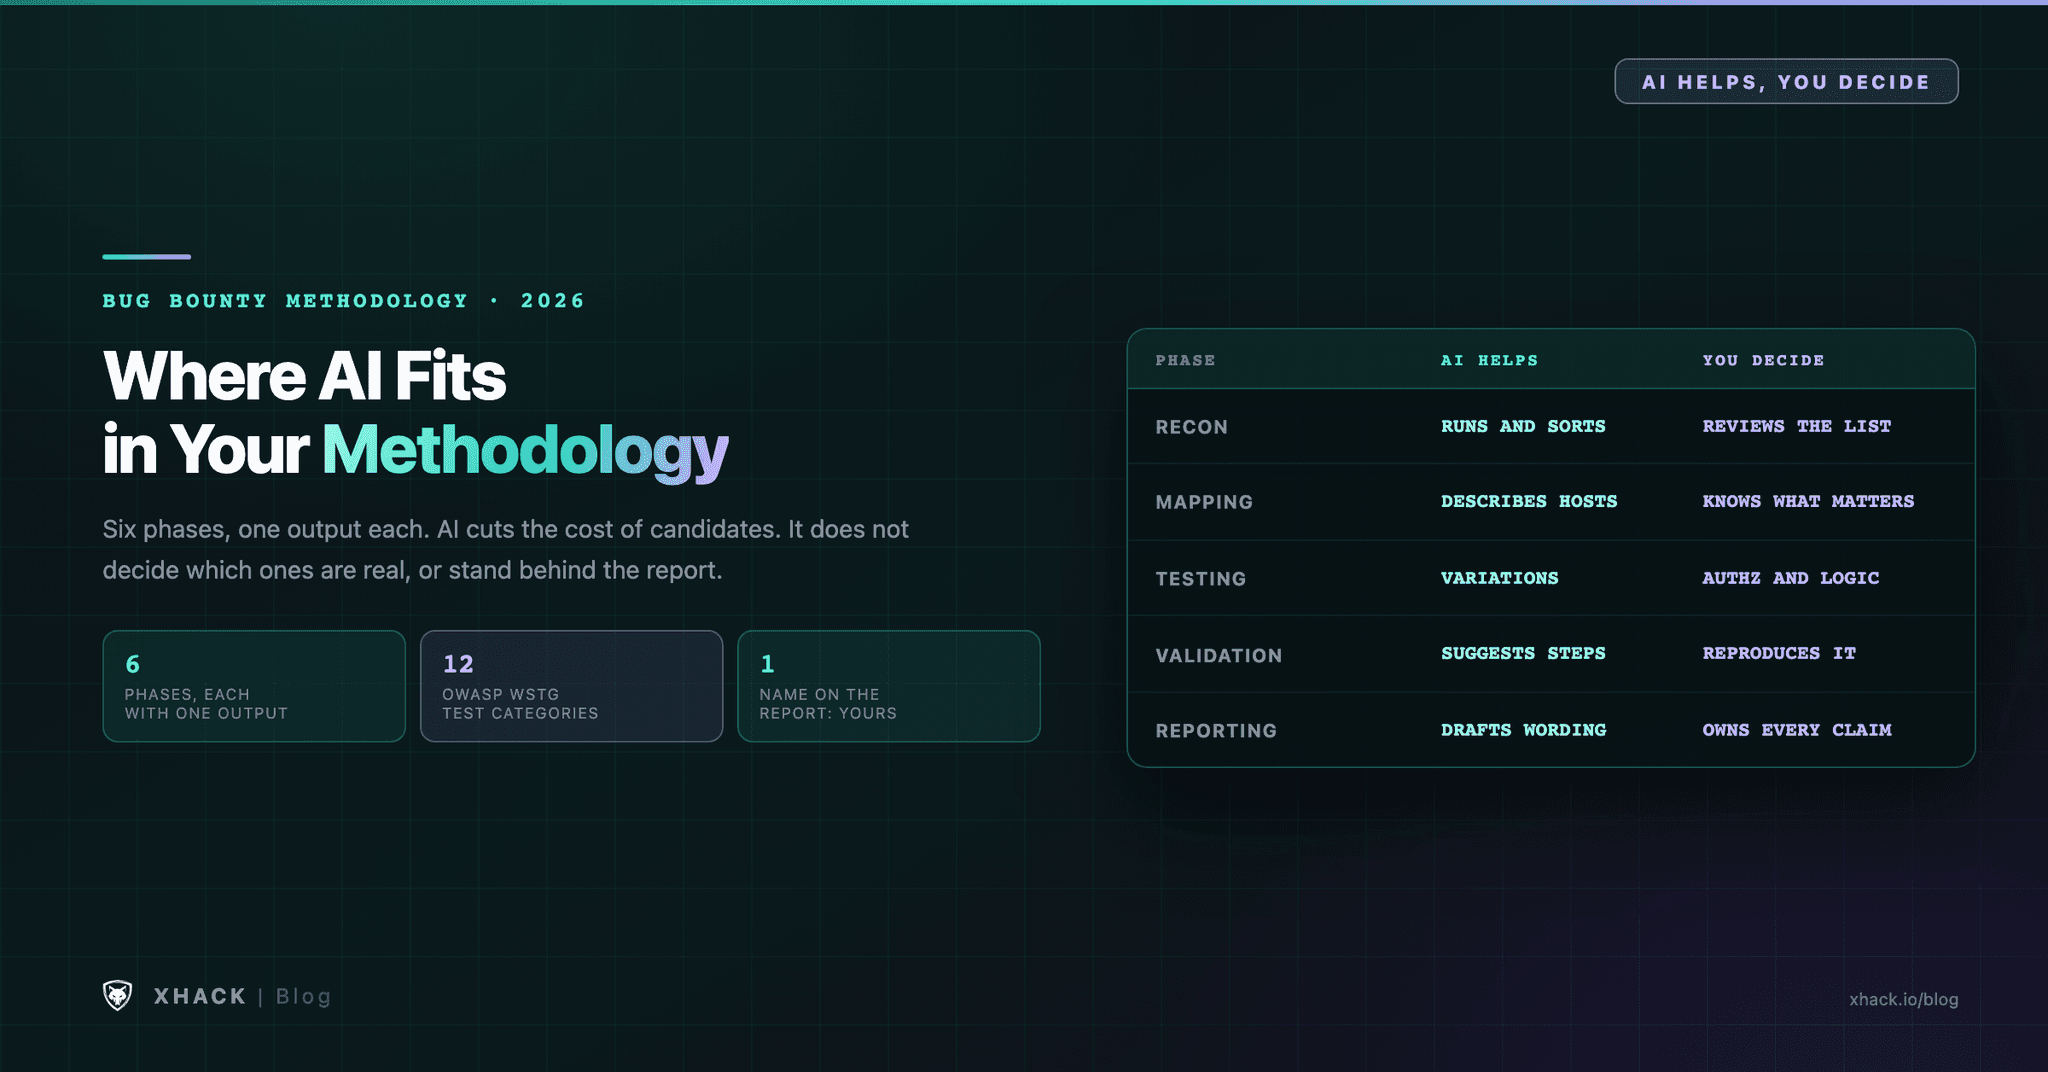The image size is (2048, 1072).
Task: Click the 'SUGGESTS STEPS' cell
Action: tap(1523, 653)
